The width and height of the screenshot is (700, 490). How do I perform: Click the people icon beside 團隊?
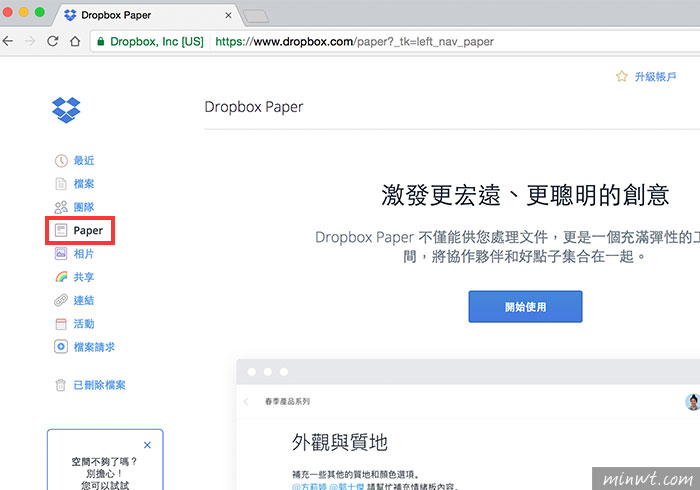pyautogui.click(x=61, y=207)
